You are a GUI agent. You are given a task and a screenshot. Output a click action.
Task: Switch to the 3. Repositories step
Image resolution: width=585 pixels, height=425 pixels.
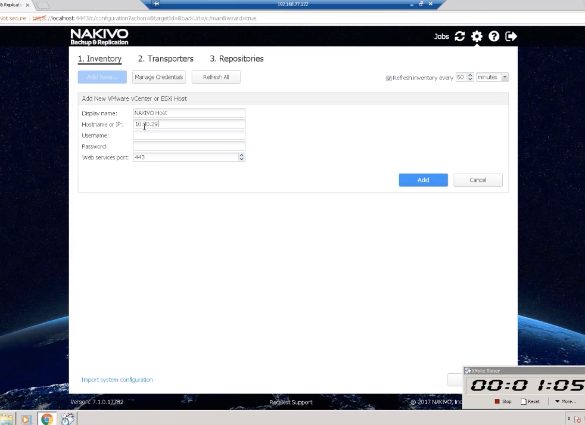(237, 59)
